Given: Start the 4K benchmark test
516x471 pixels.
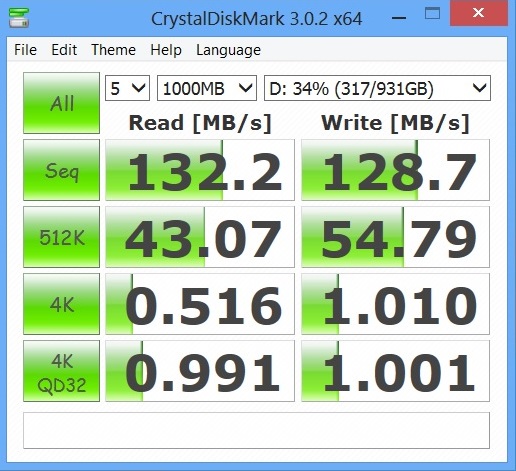Looking at the screenshot, I should pos(61,304).
